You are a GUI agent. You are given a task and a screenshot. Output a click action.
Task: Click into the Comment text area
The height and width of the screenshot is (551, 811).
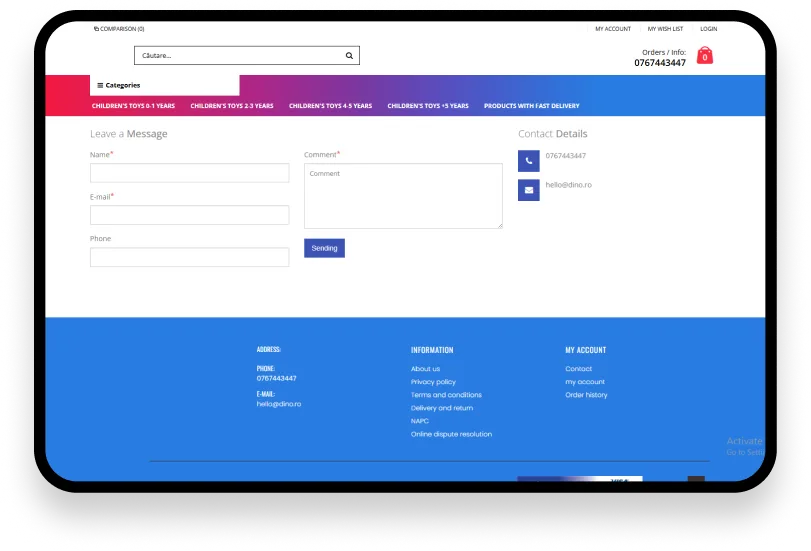pos(403,196)
